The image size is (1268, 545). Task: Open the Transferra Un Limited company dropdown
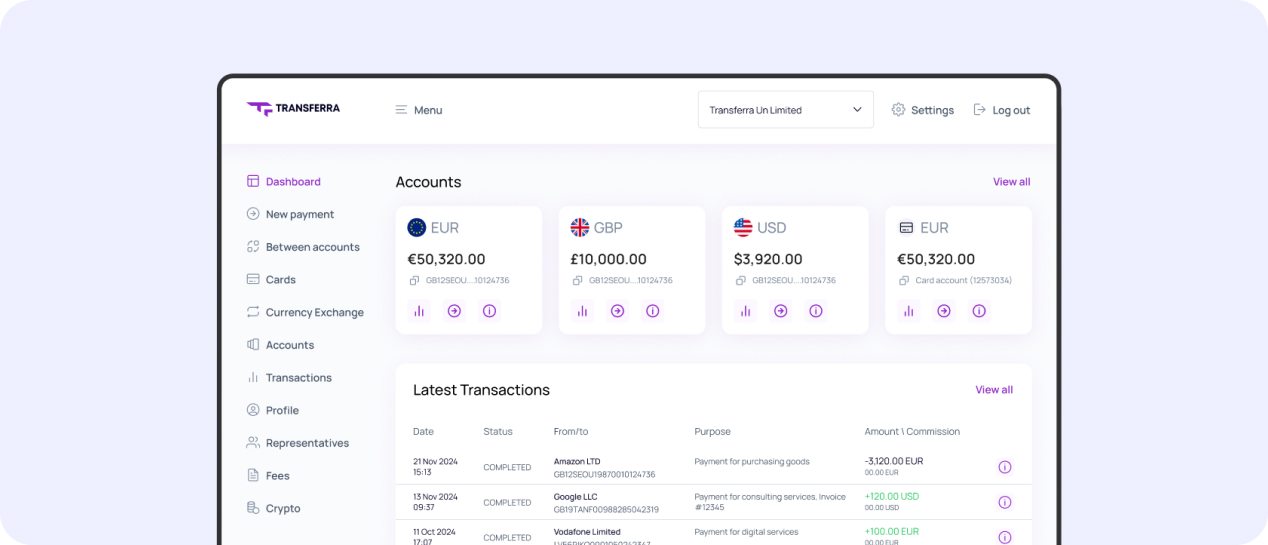pos(785,110)
